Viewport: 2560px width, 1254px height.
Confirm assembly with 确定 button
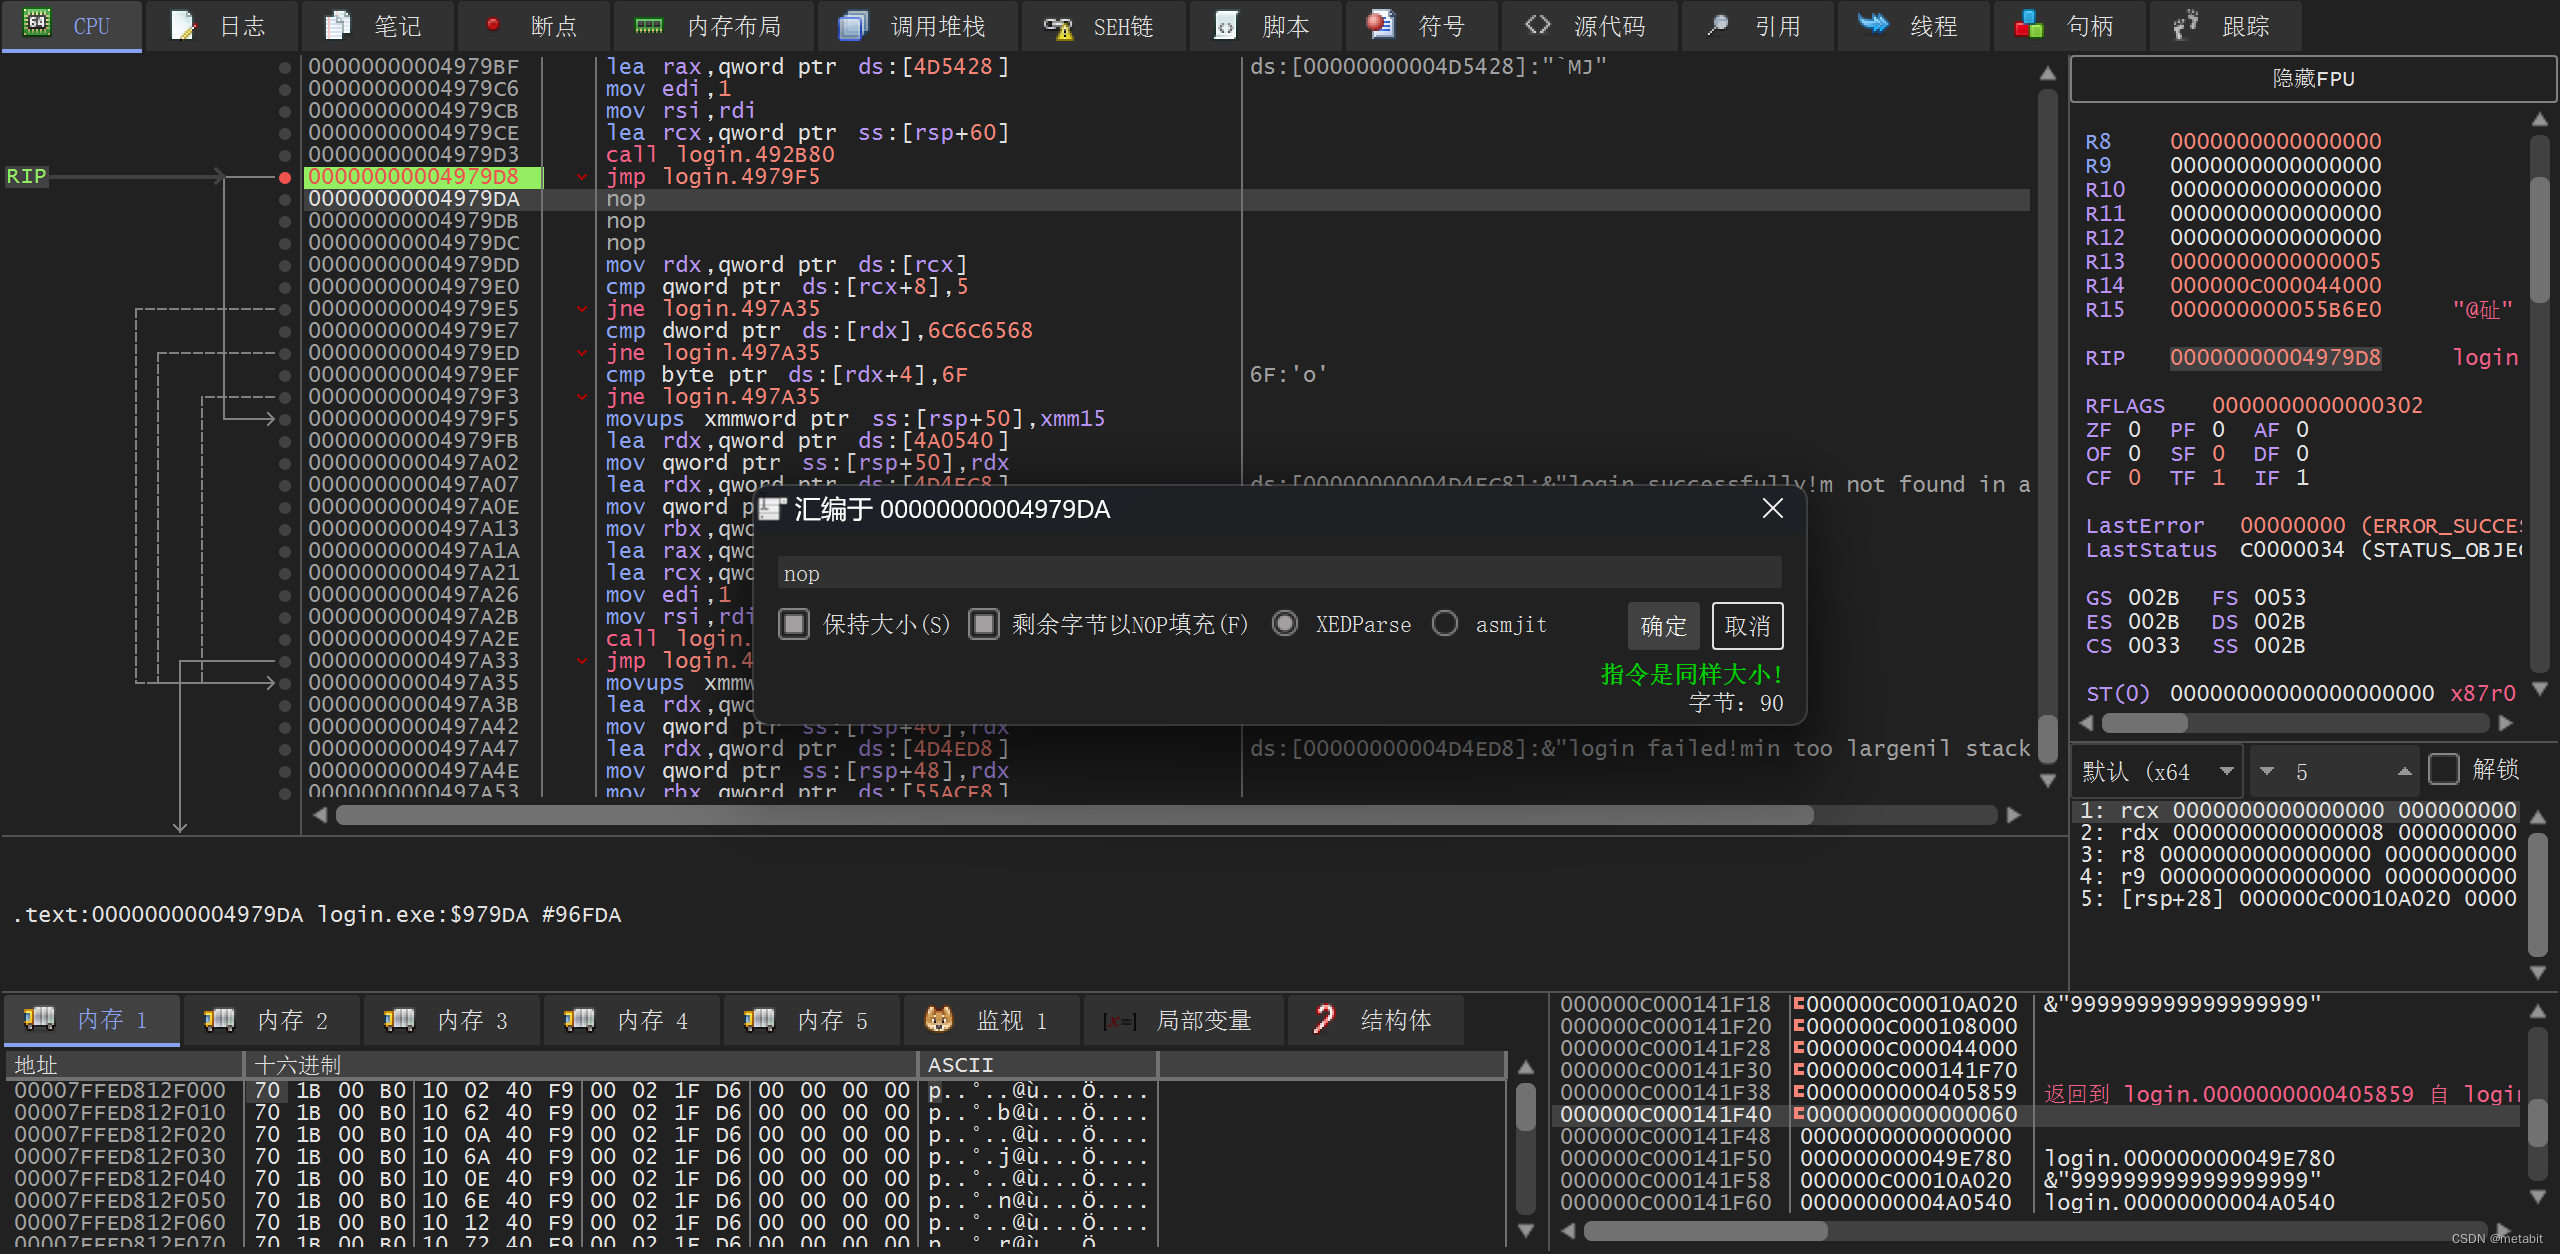point(1663,626)
